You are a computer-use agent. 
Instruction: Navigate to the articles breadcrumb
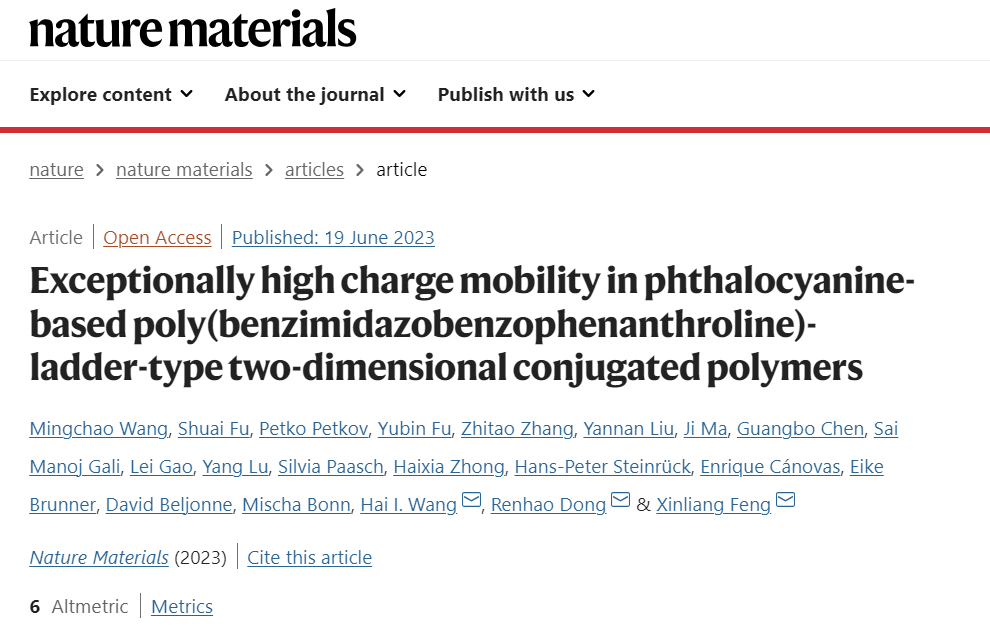(x=314, y=170)
